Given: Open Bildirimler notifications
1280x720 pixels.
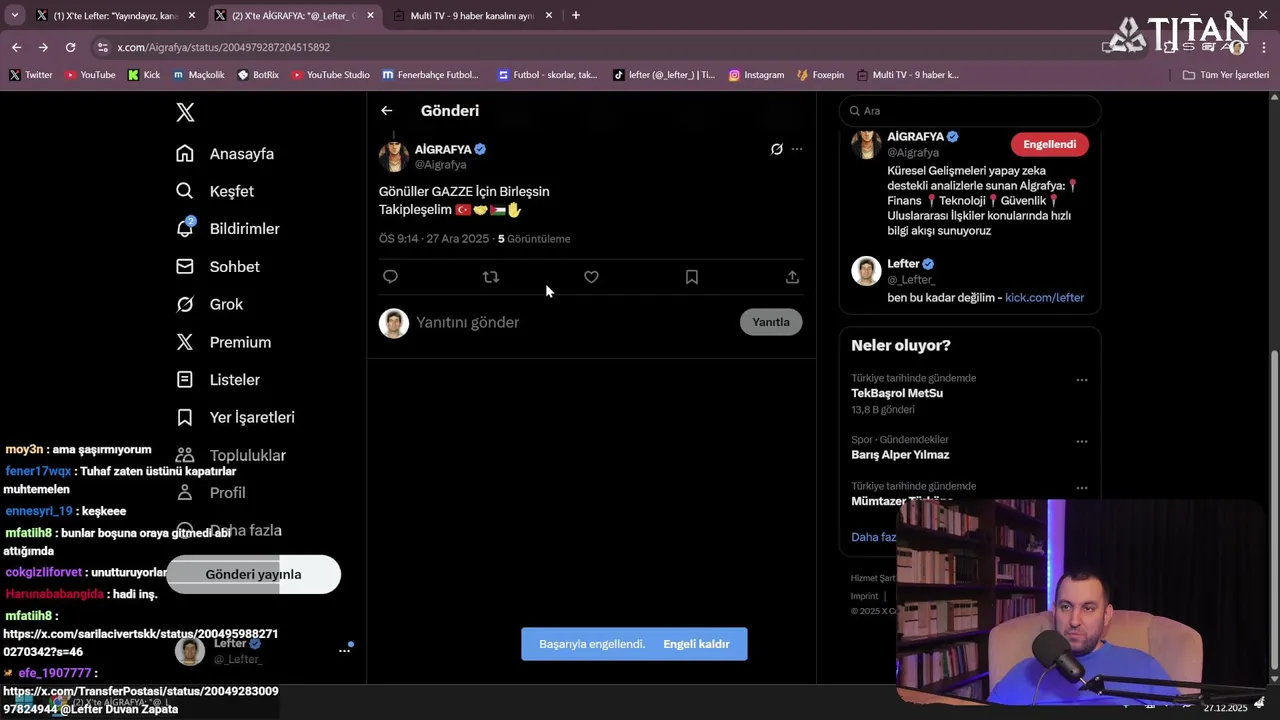Looking at the screenshot, I should tap(228, 229).
